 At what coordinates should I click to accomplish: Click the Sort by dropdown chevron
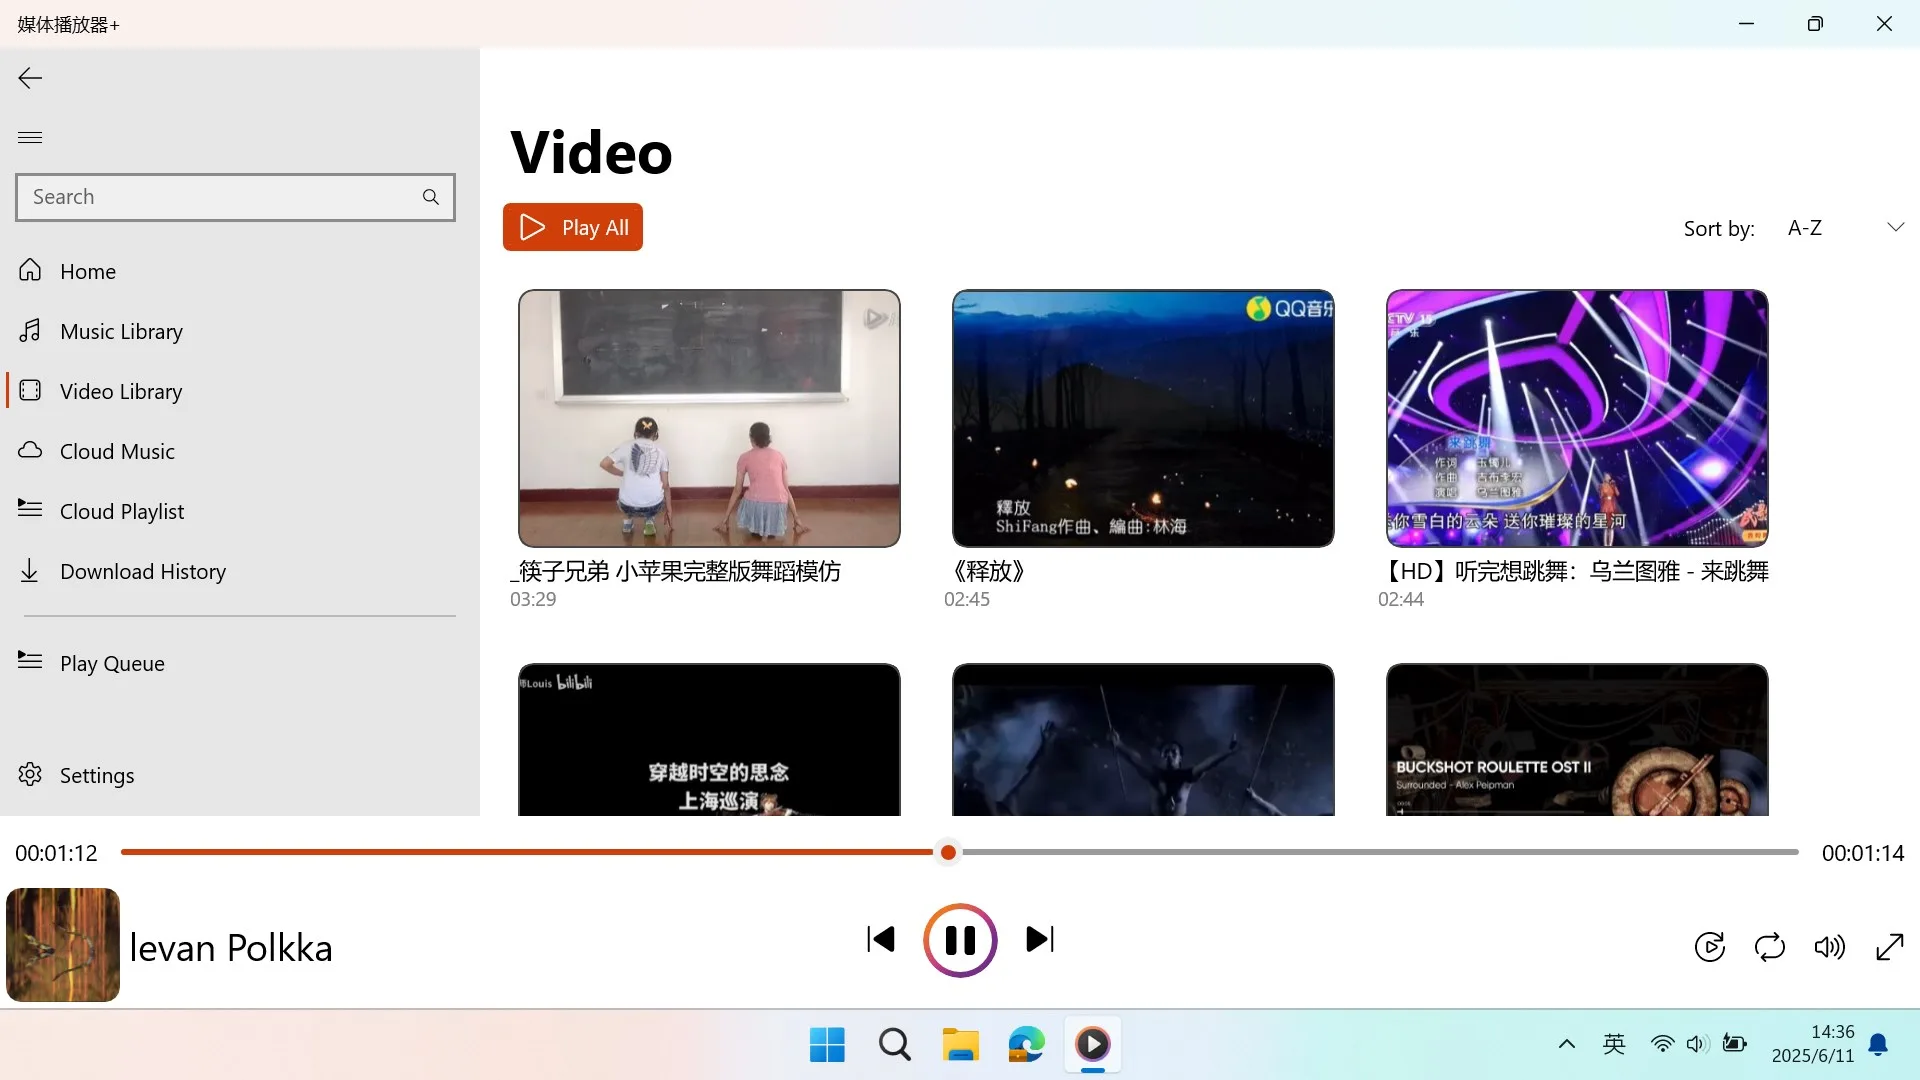pyautogui.click(x=1895, y=227)
